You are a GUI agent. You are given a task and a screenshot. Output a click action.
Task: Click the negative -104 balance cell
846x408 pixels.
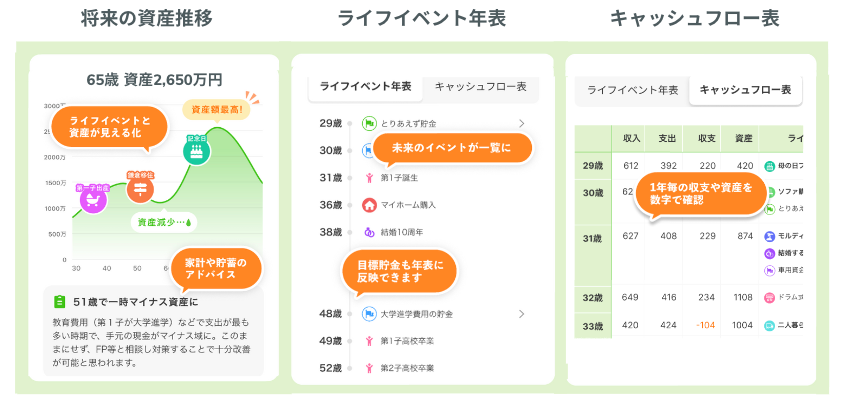[707, 325]
